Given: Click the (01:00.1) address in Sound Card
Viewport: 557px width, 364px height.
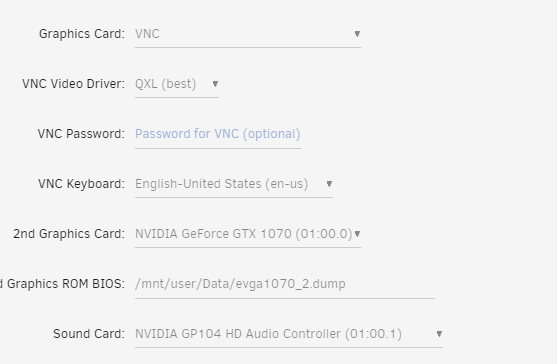Looking at the screenshot, I should pos(373,334).
